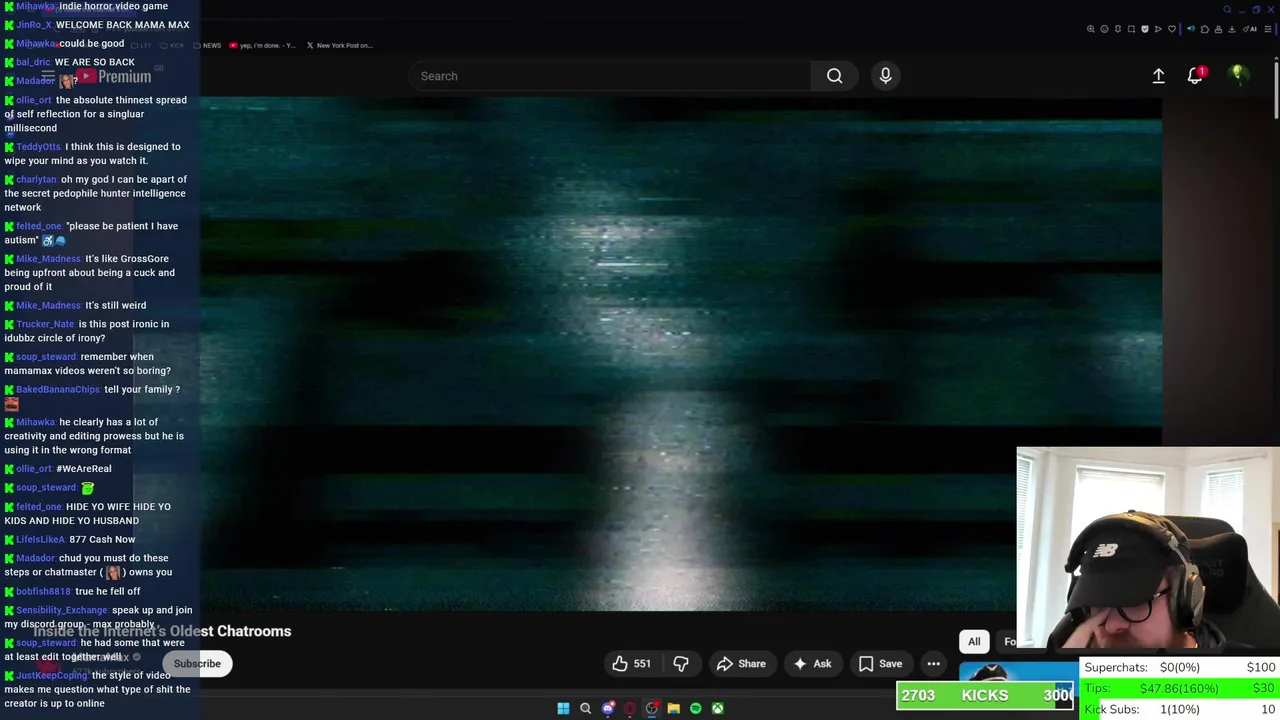Click browser zoom magnifier toolbar icon
Screen dimensions: 1280x720
point(1091,29)
